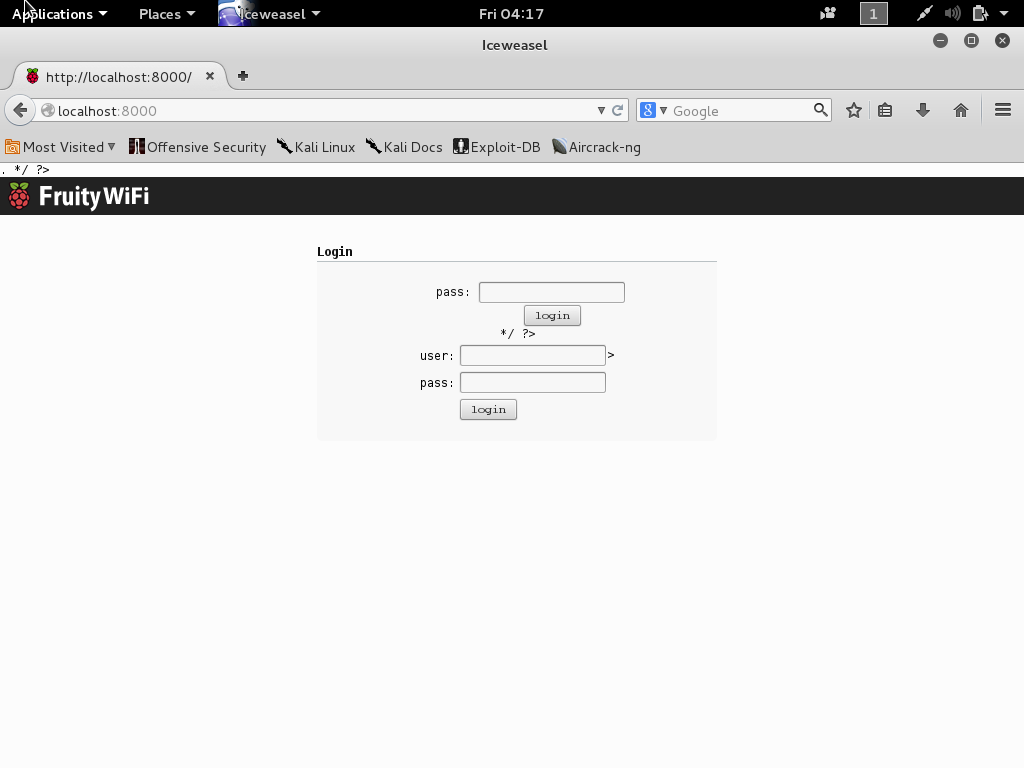
Task: Click the search magnifier icon
Action: pyautogui.click(x=820, y=110)
